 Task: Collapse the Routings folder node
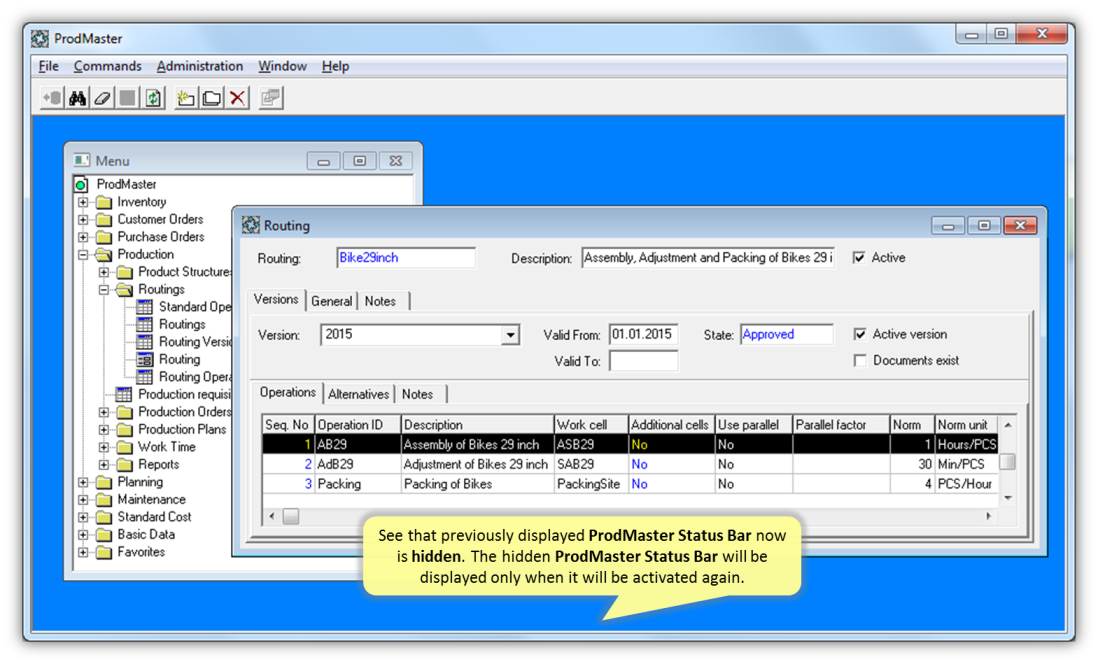pyautogui.click(x=104, y=290)
